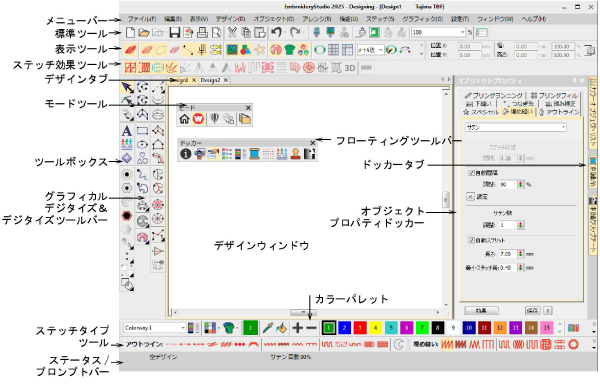Click the spinner beside the 7.00 mm length field

coord(520,254)
